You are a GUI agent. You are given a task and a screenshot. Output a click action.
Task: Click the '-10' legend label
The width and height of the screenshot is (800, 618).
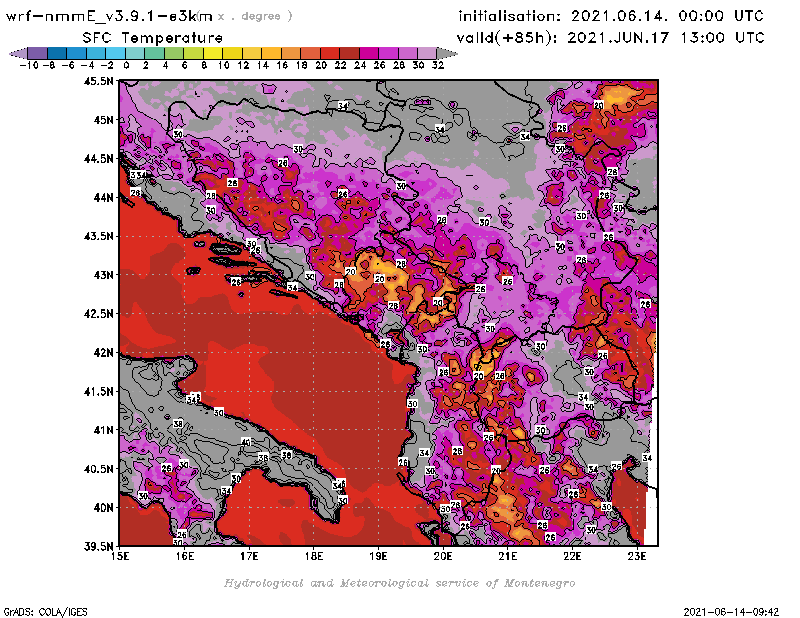(x=29, y=65)
